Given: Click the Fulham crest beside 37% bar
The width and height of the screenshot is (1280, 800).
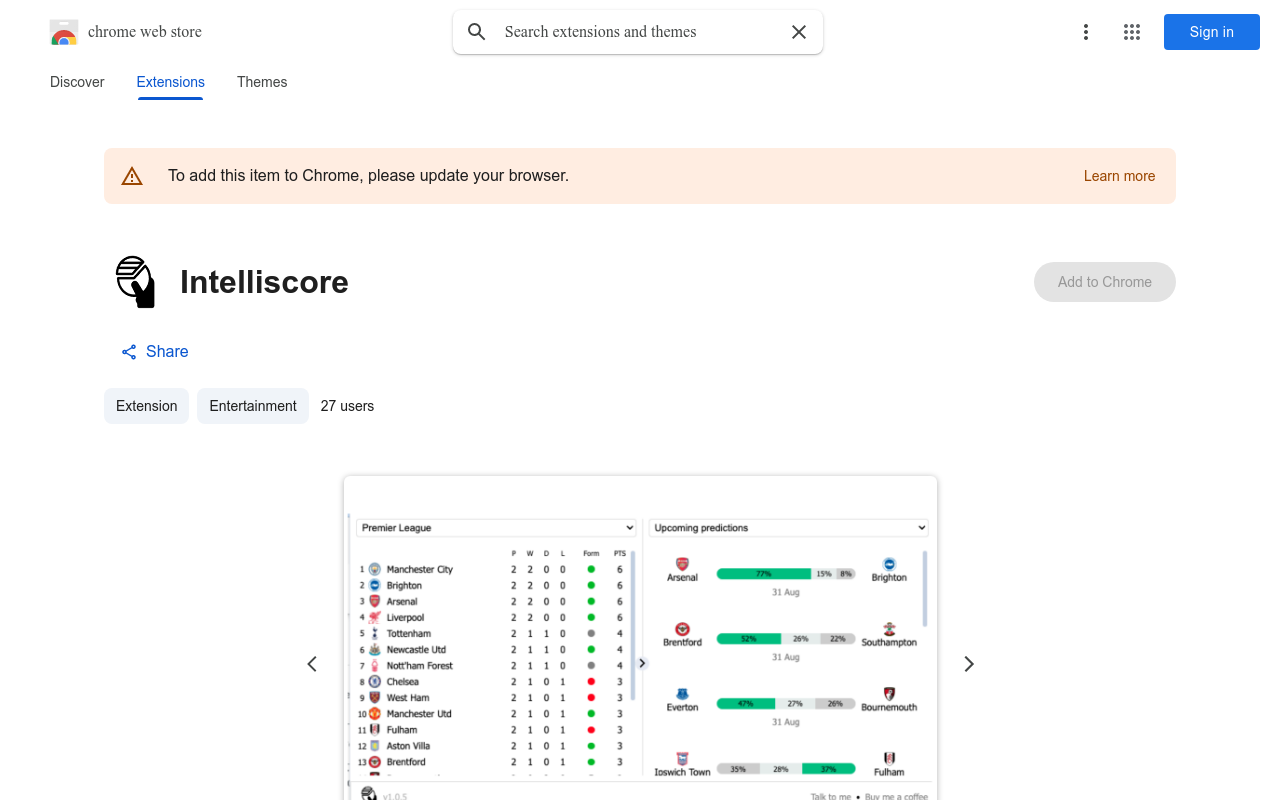Looking at the screenshot, I should 889,759.
